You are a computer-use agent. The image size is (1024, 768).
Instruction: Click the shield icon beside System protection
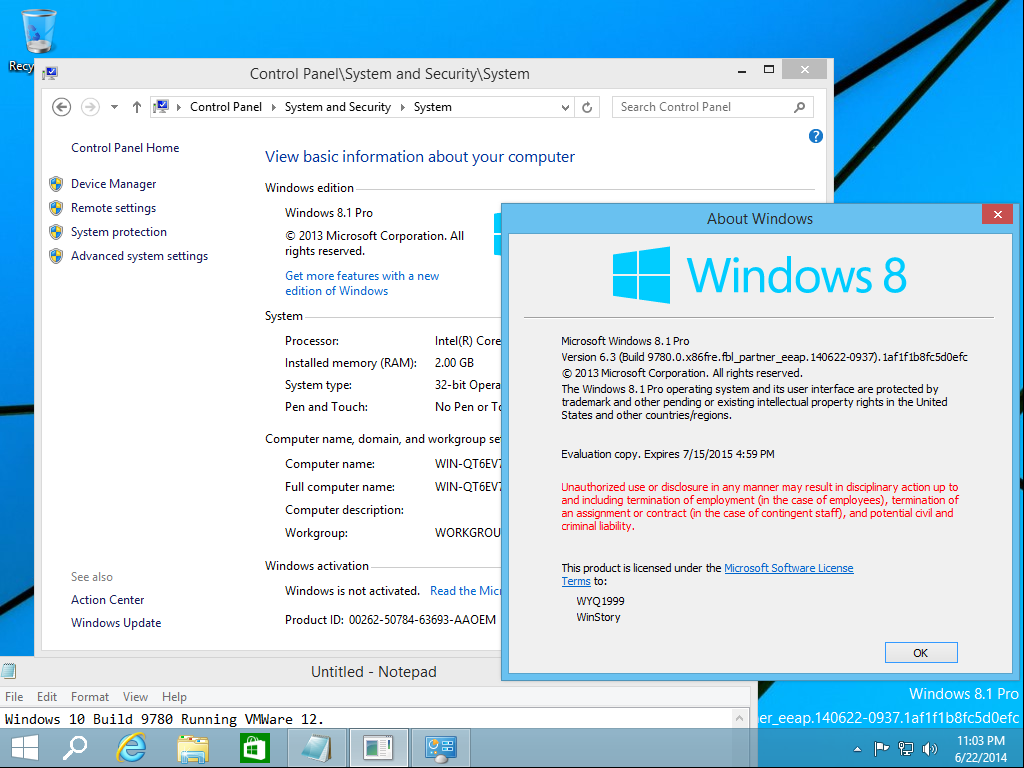click(56, 232)
